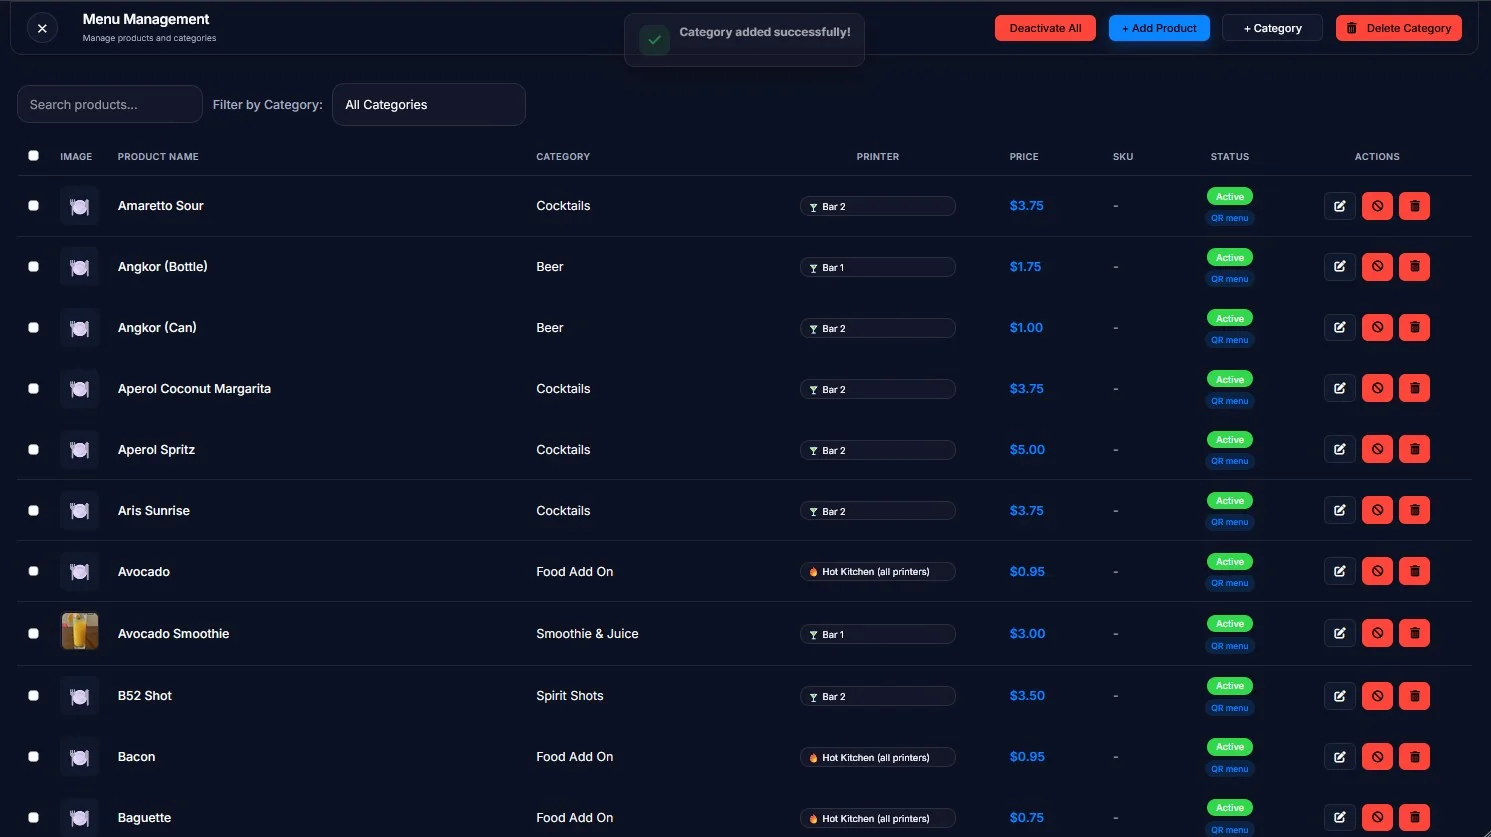Click the Product Name column header
Screen dimensions: 1491x837
[x=158, y=157]
